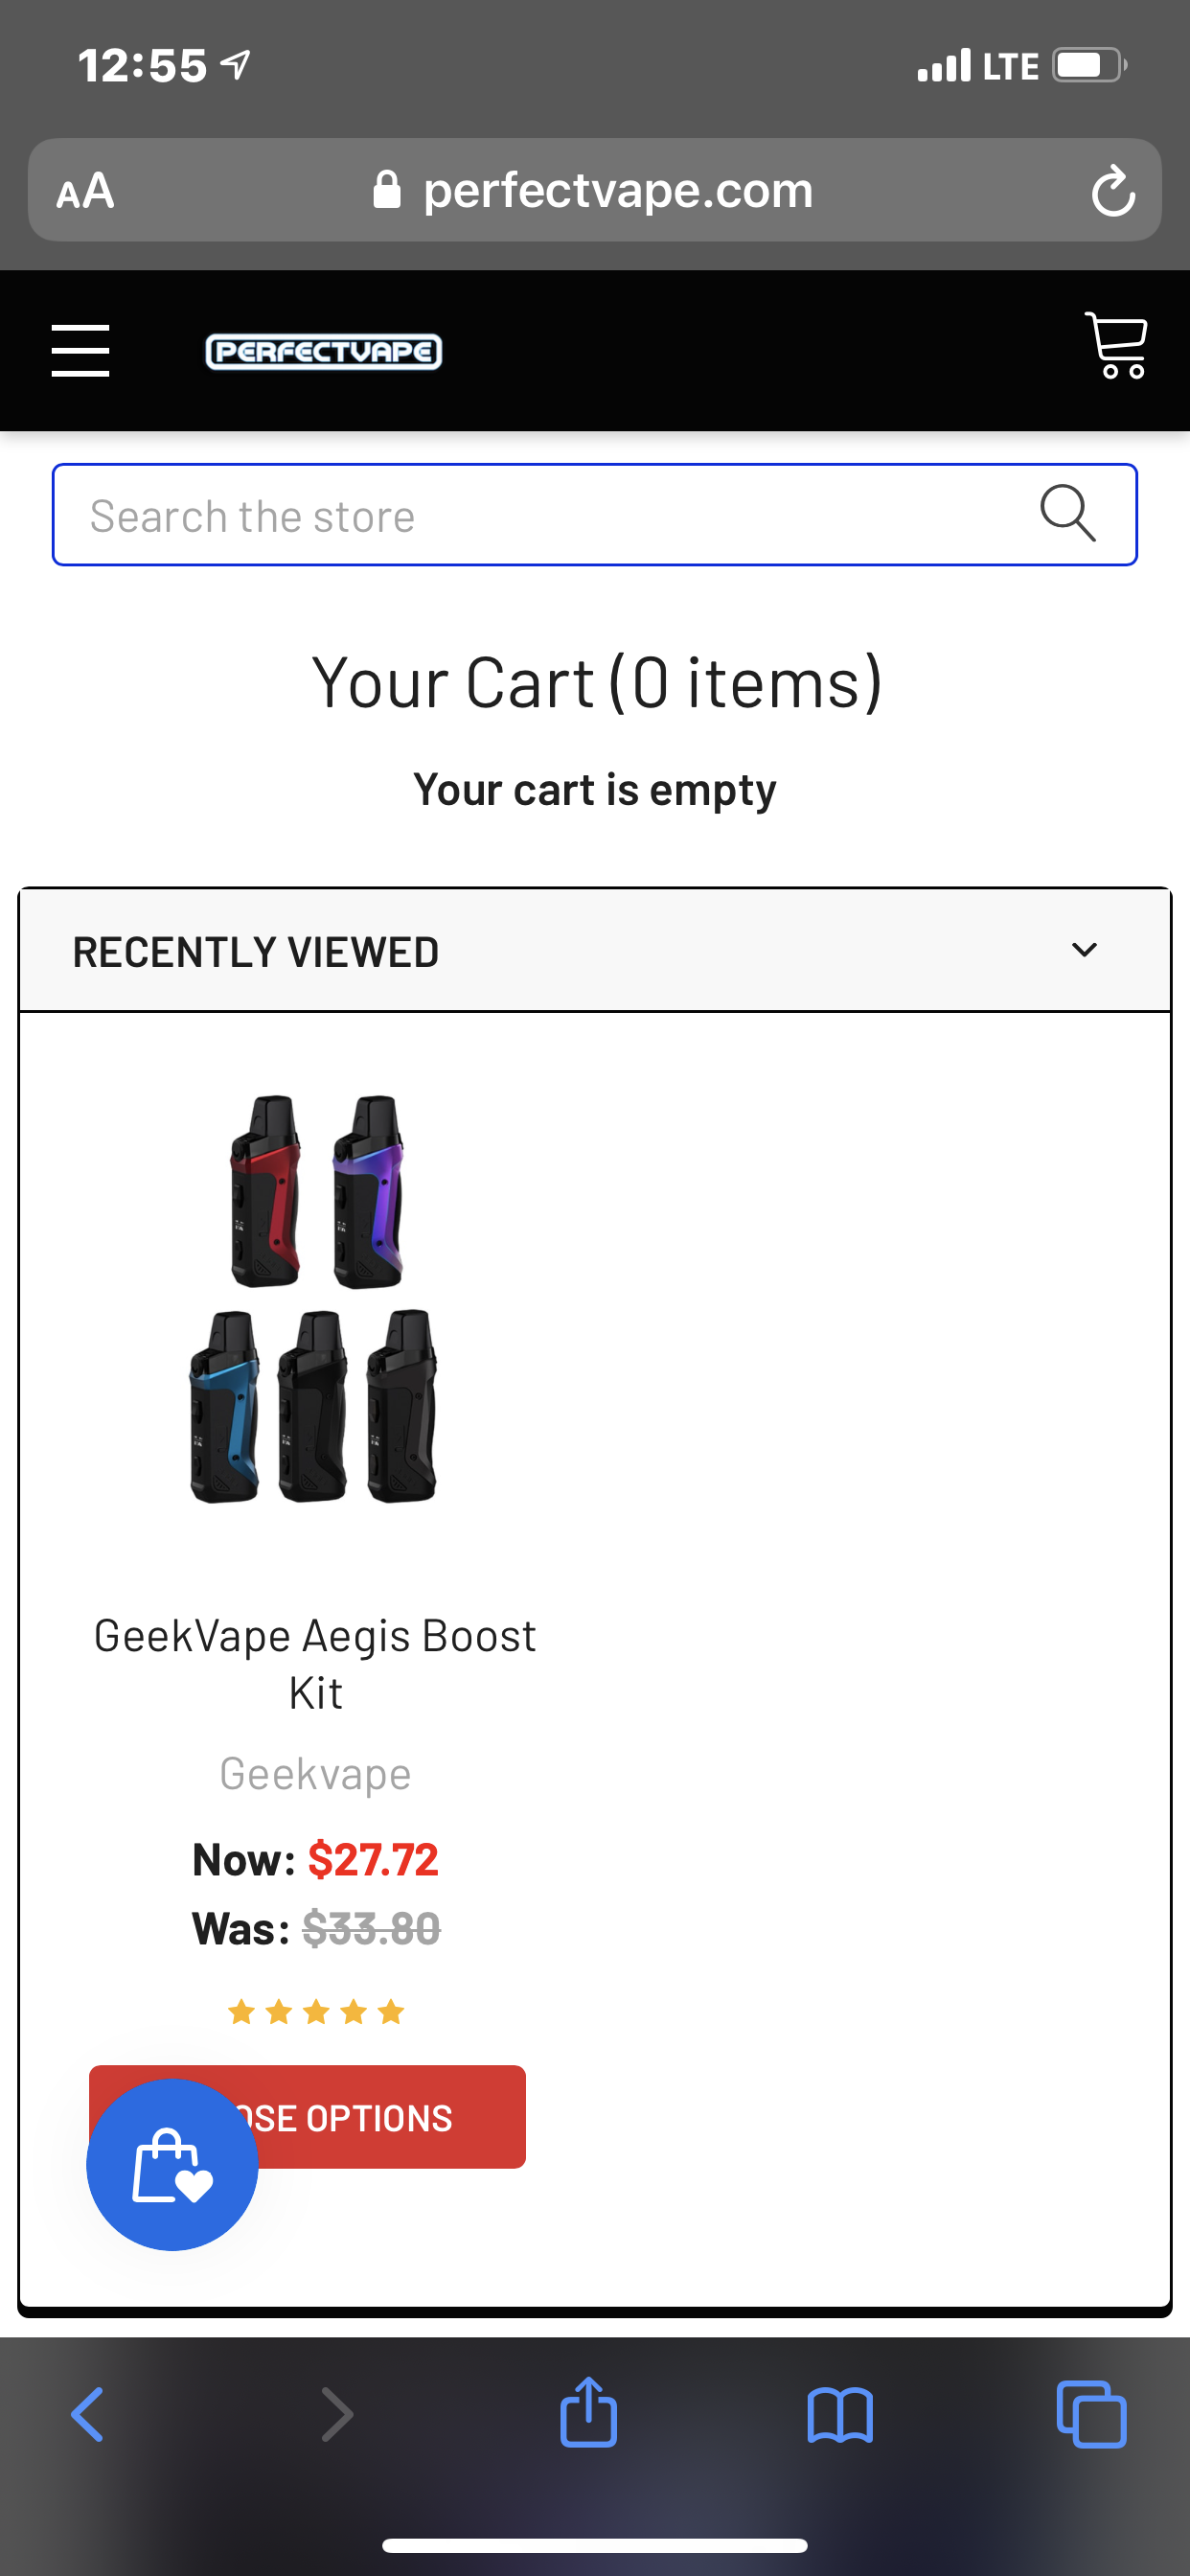Tap the Geekvape brand link
Screen dimensions: 1190x2576
pyautogui.click(x=315, y=1774)
